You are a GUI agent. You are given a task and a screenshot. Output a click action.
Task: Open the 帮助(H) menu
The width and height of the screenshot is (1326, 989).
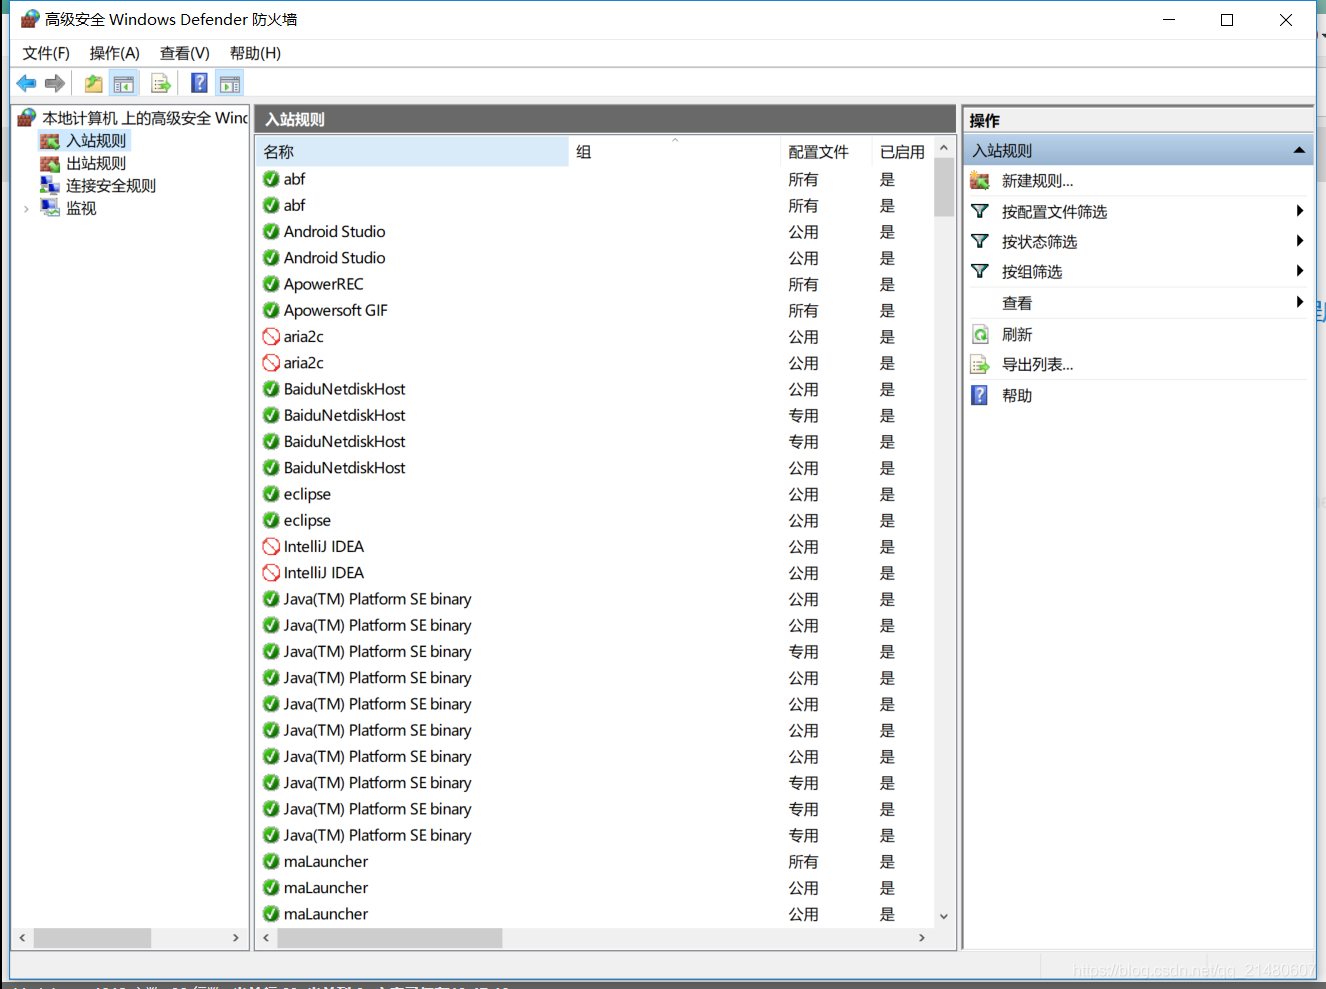pyautogui.click(x=255, y=53)
